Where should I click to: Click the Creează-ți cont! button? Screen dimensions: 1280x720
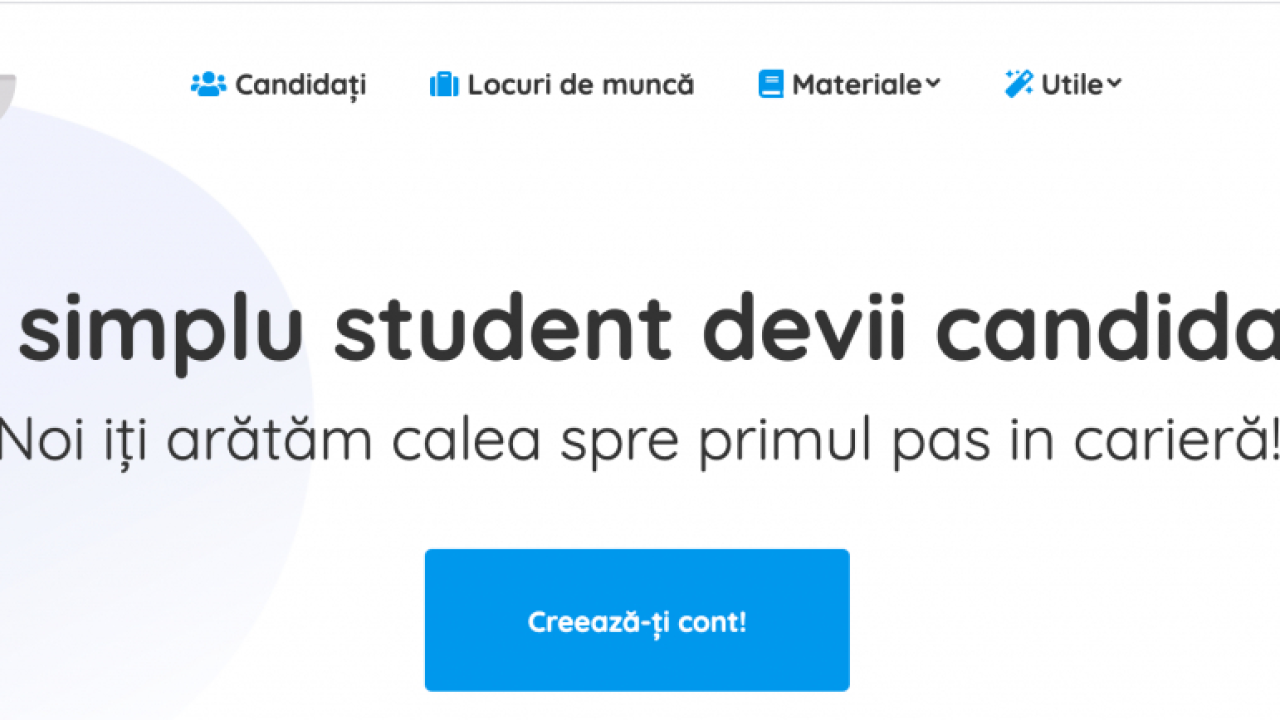pos(637,620)
